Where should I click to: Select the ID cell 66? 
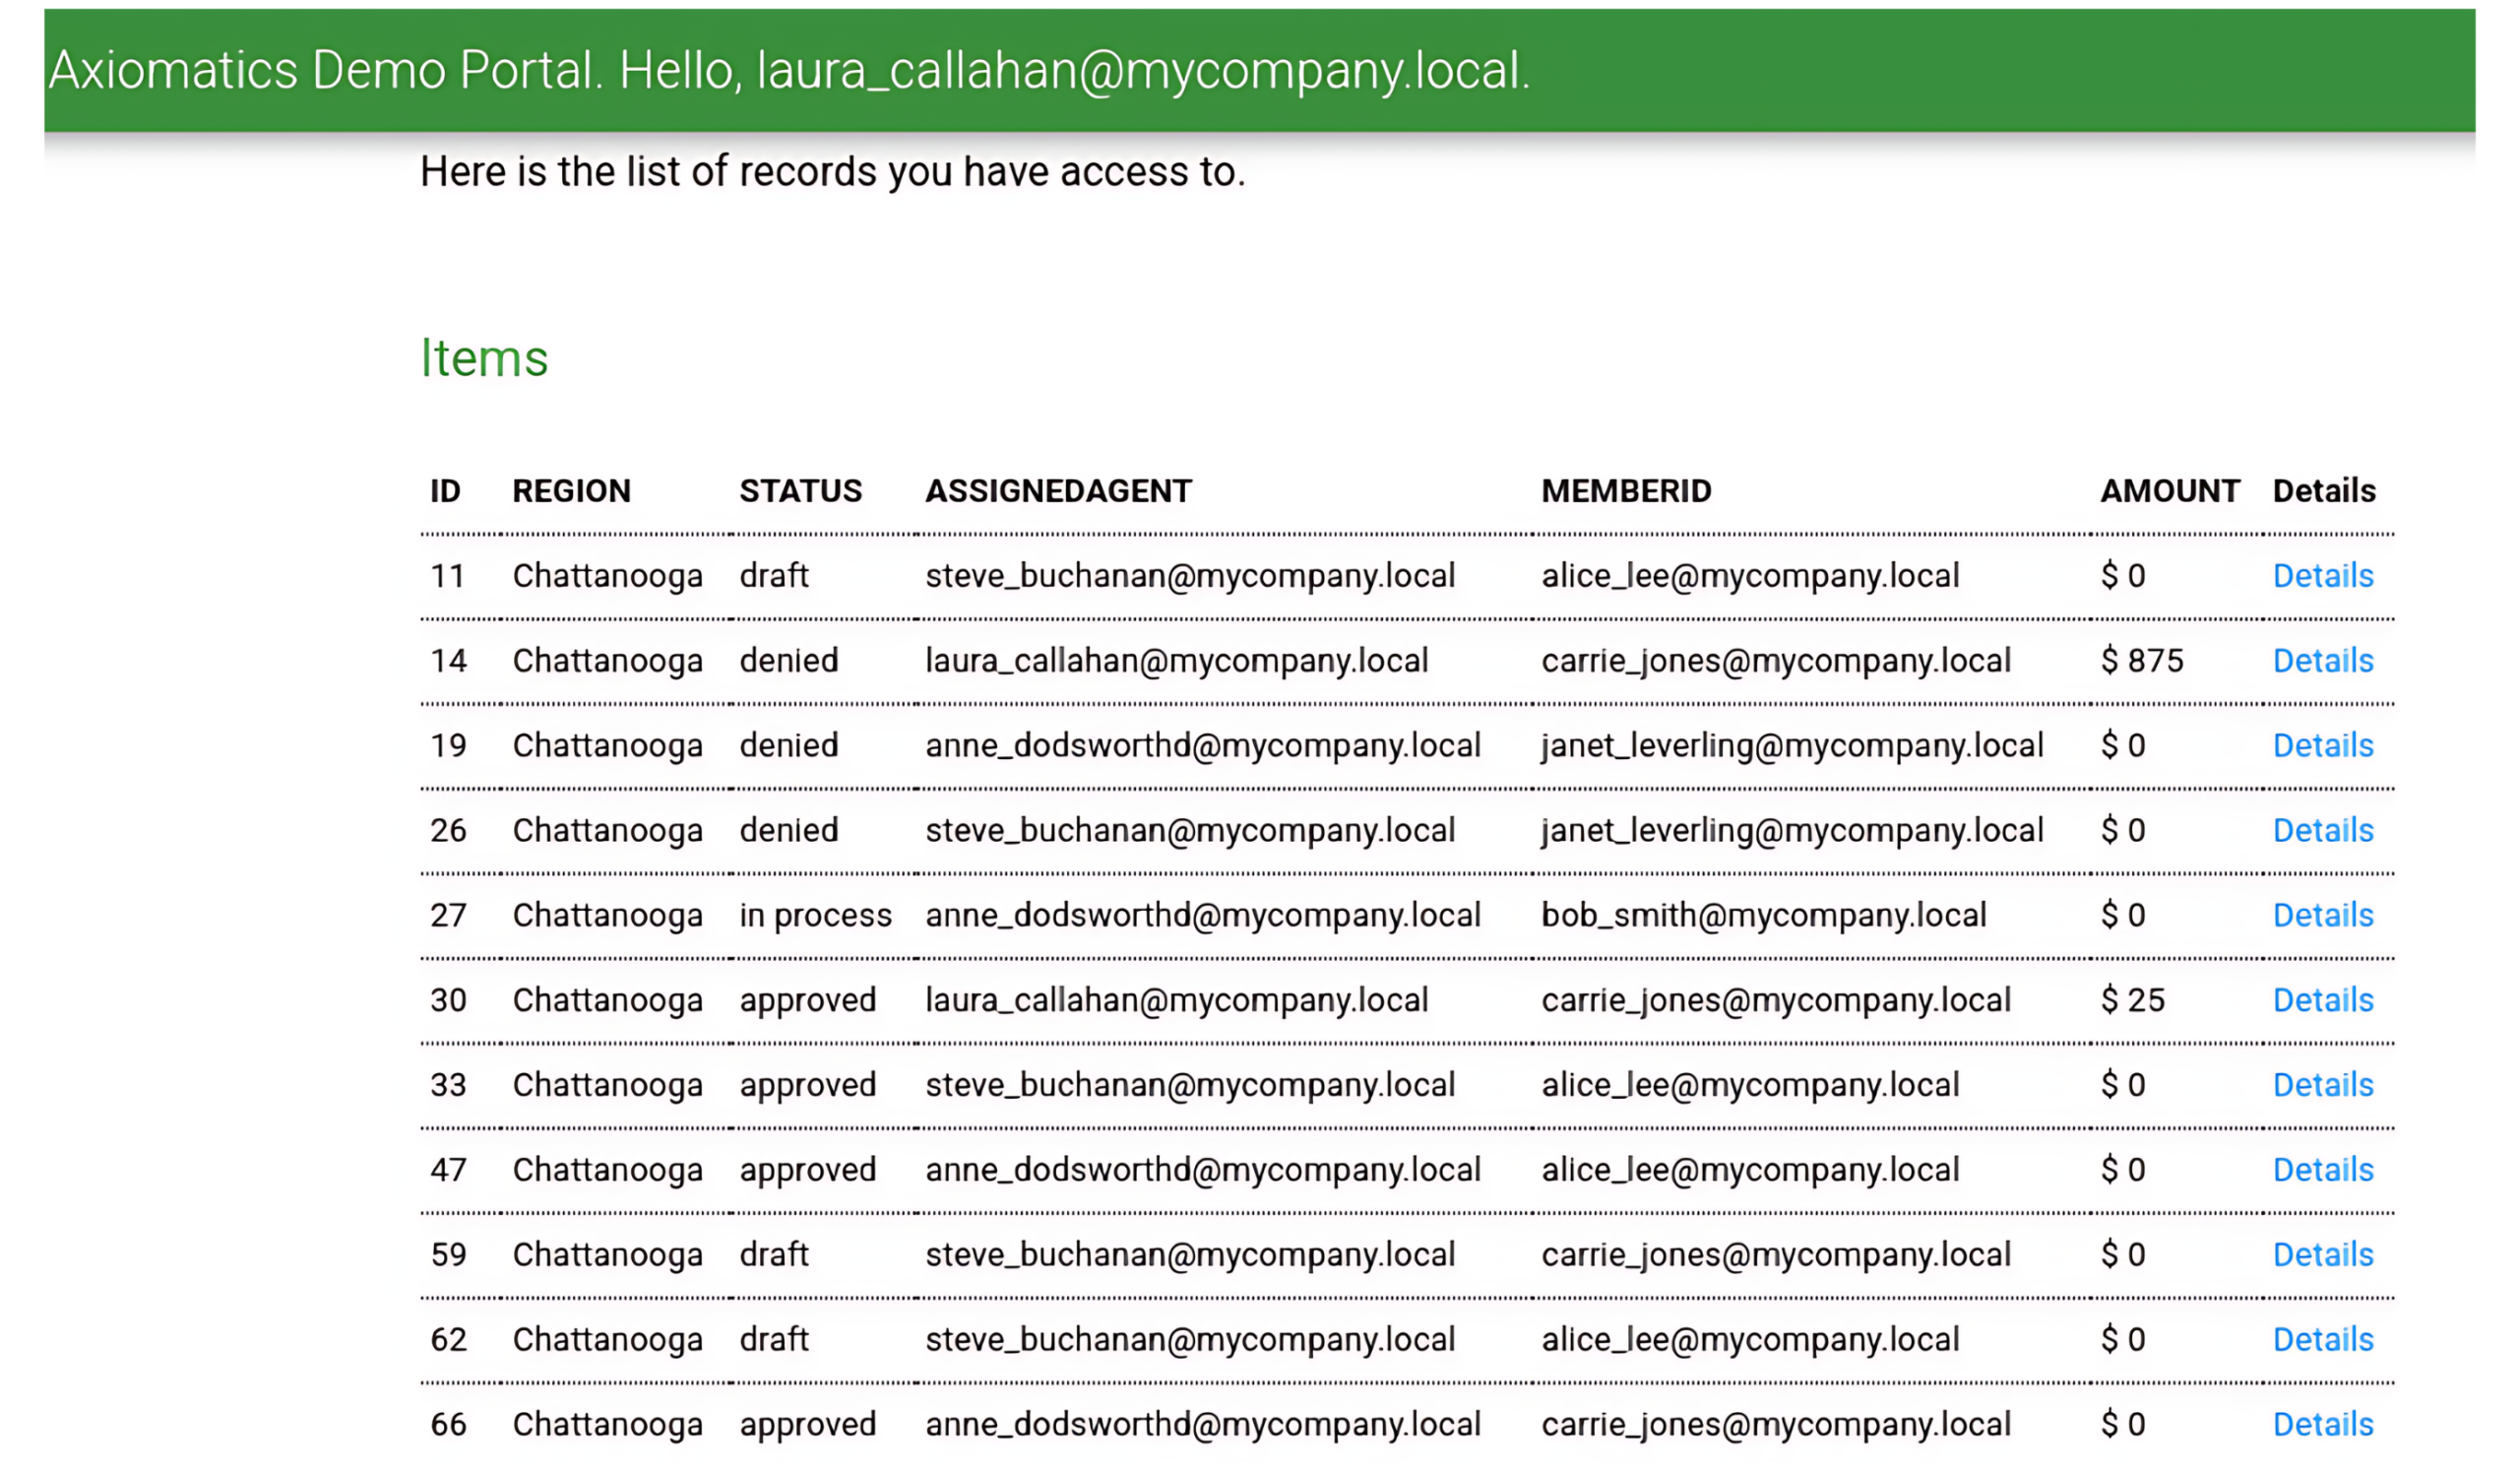coord(448,1425)
